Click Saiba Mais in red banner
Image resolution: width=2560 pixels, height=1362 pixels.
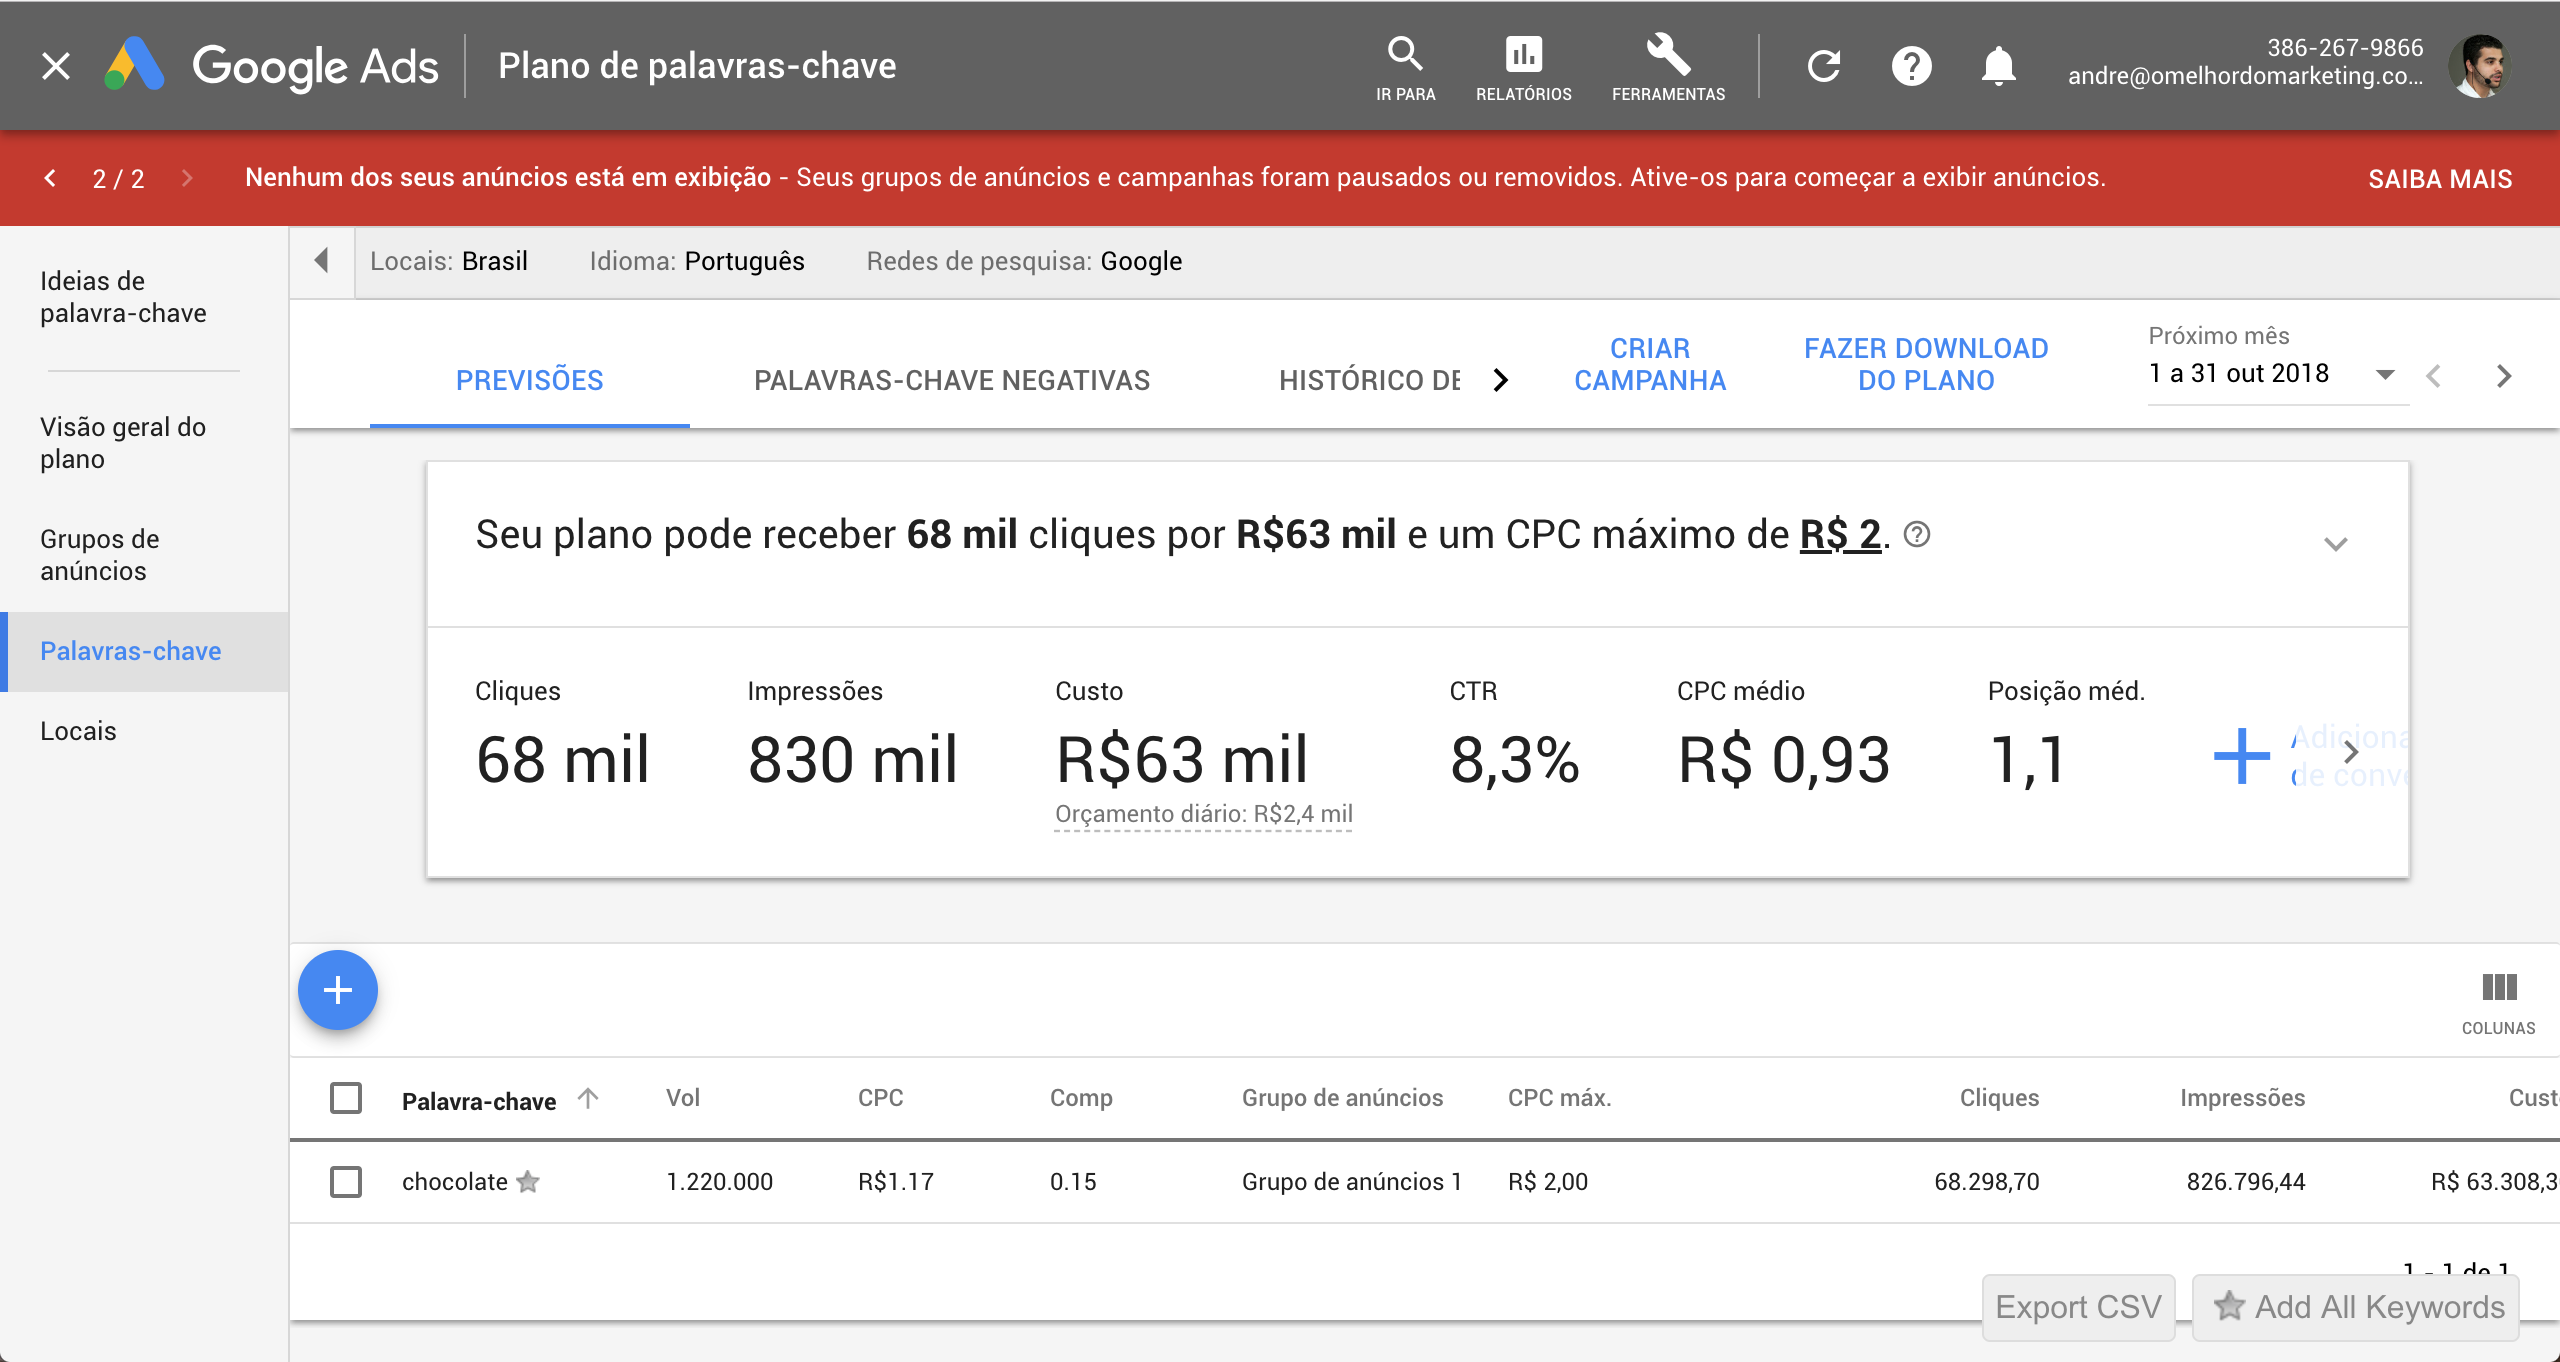tap(2439, 179)
